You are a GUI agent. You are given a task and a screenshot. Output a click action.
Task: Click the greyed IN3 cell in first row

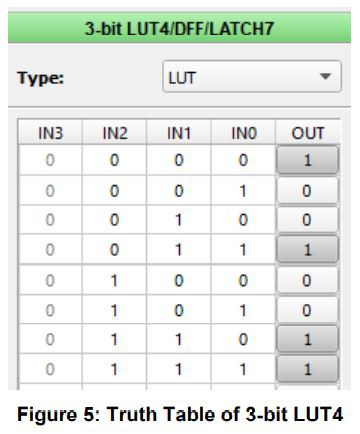point(50,160)
